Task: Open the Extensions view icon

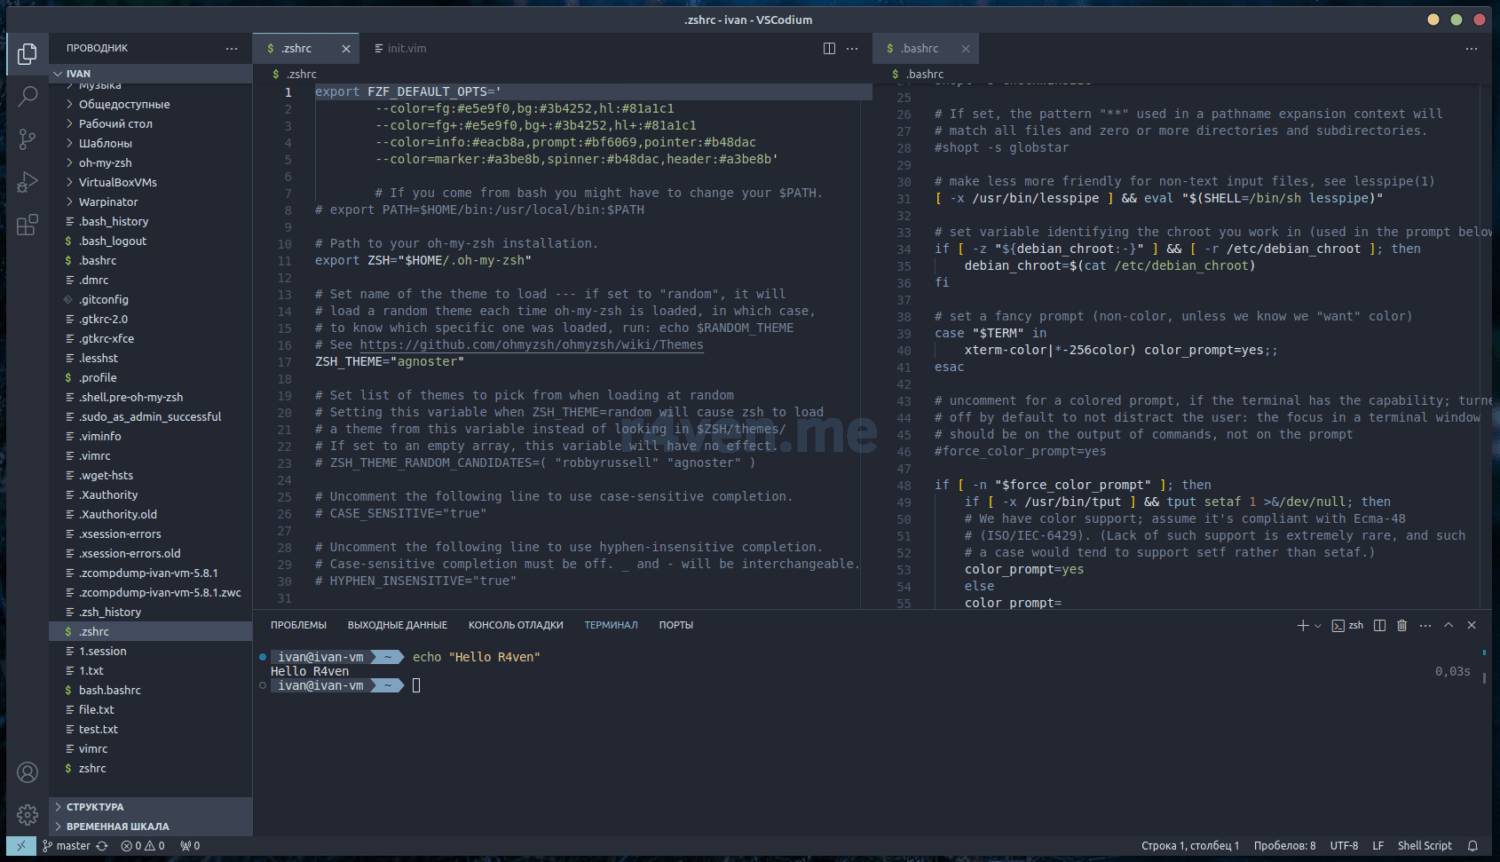Action: tap(28, 225)
